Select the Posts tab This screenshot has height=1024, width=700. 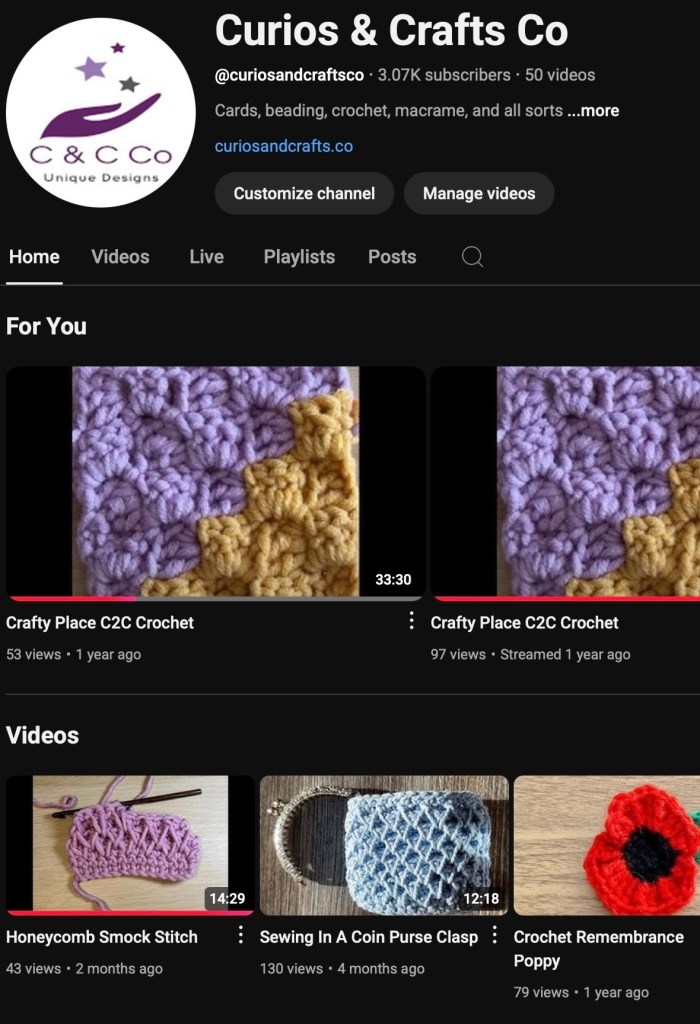(391, 257)
